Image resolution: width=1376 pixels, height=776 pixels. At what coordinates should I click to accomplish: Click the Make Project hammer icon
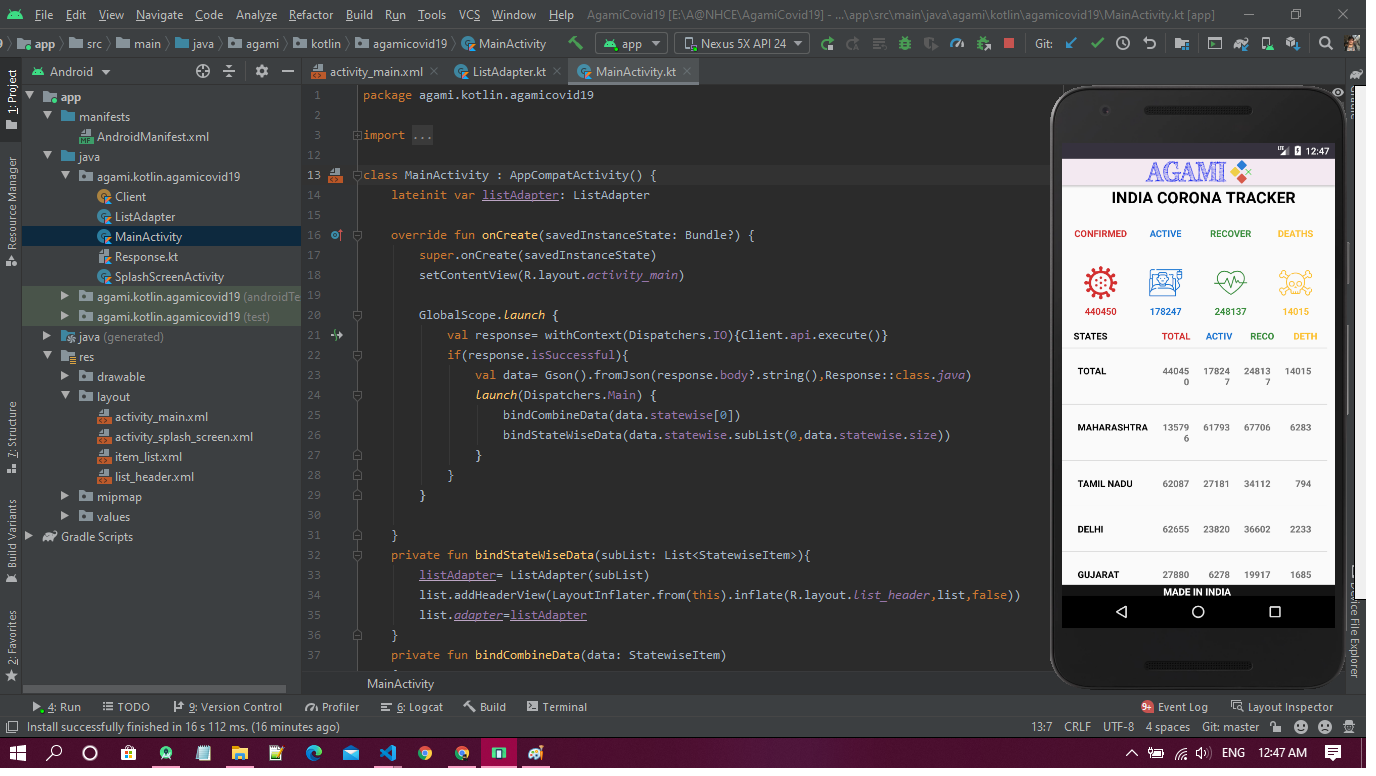(575, 44)
